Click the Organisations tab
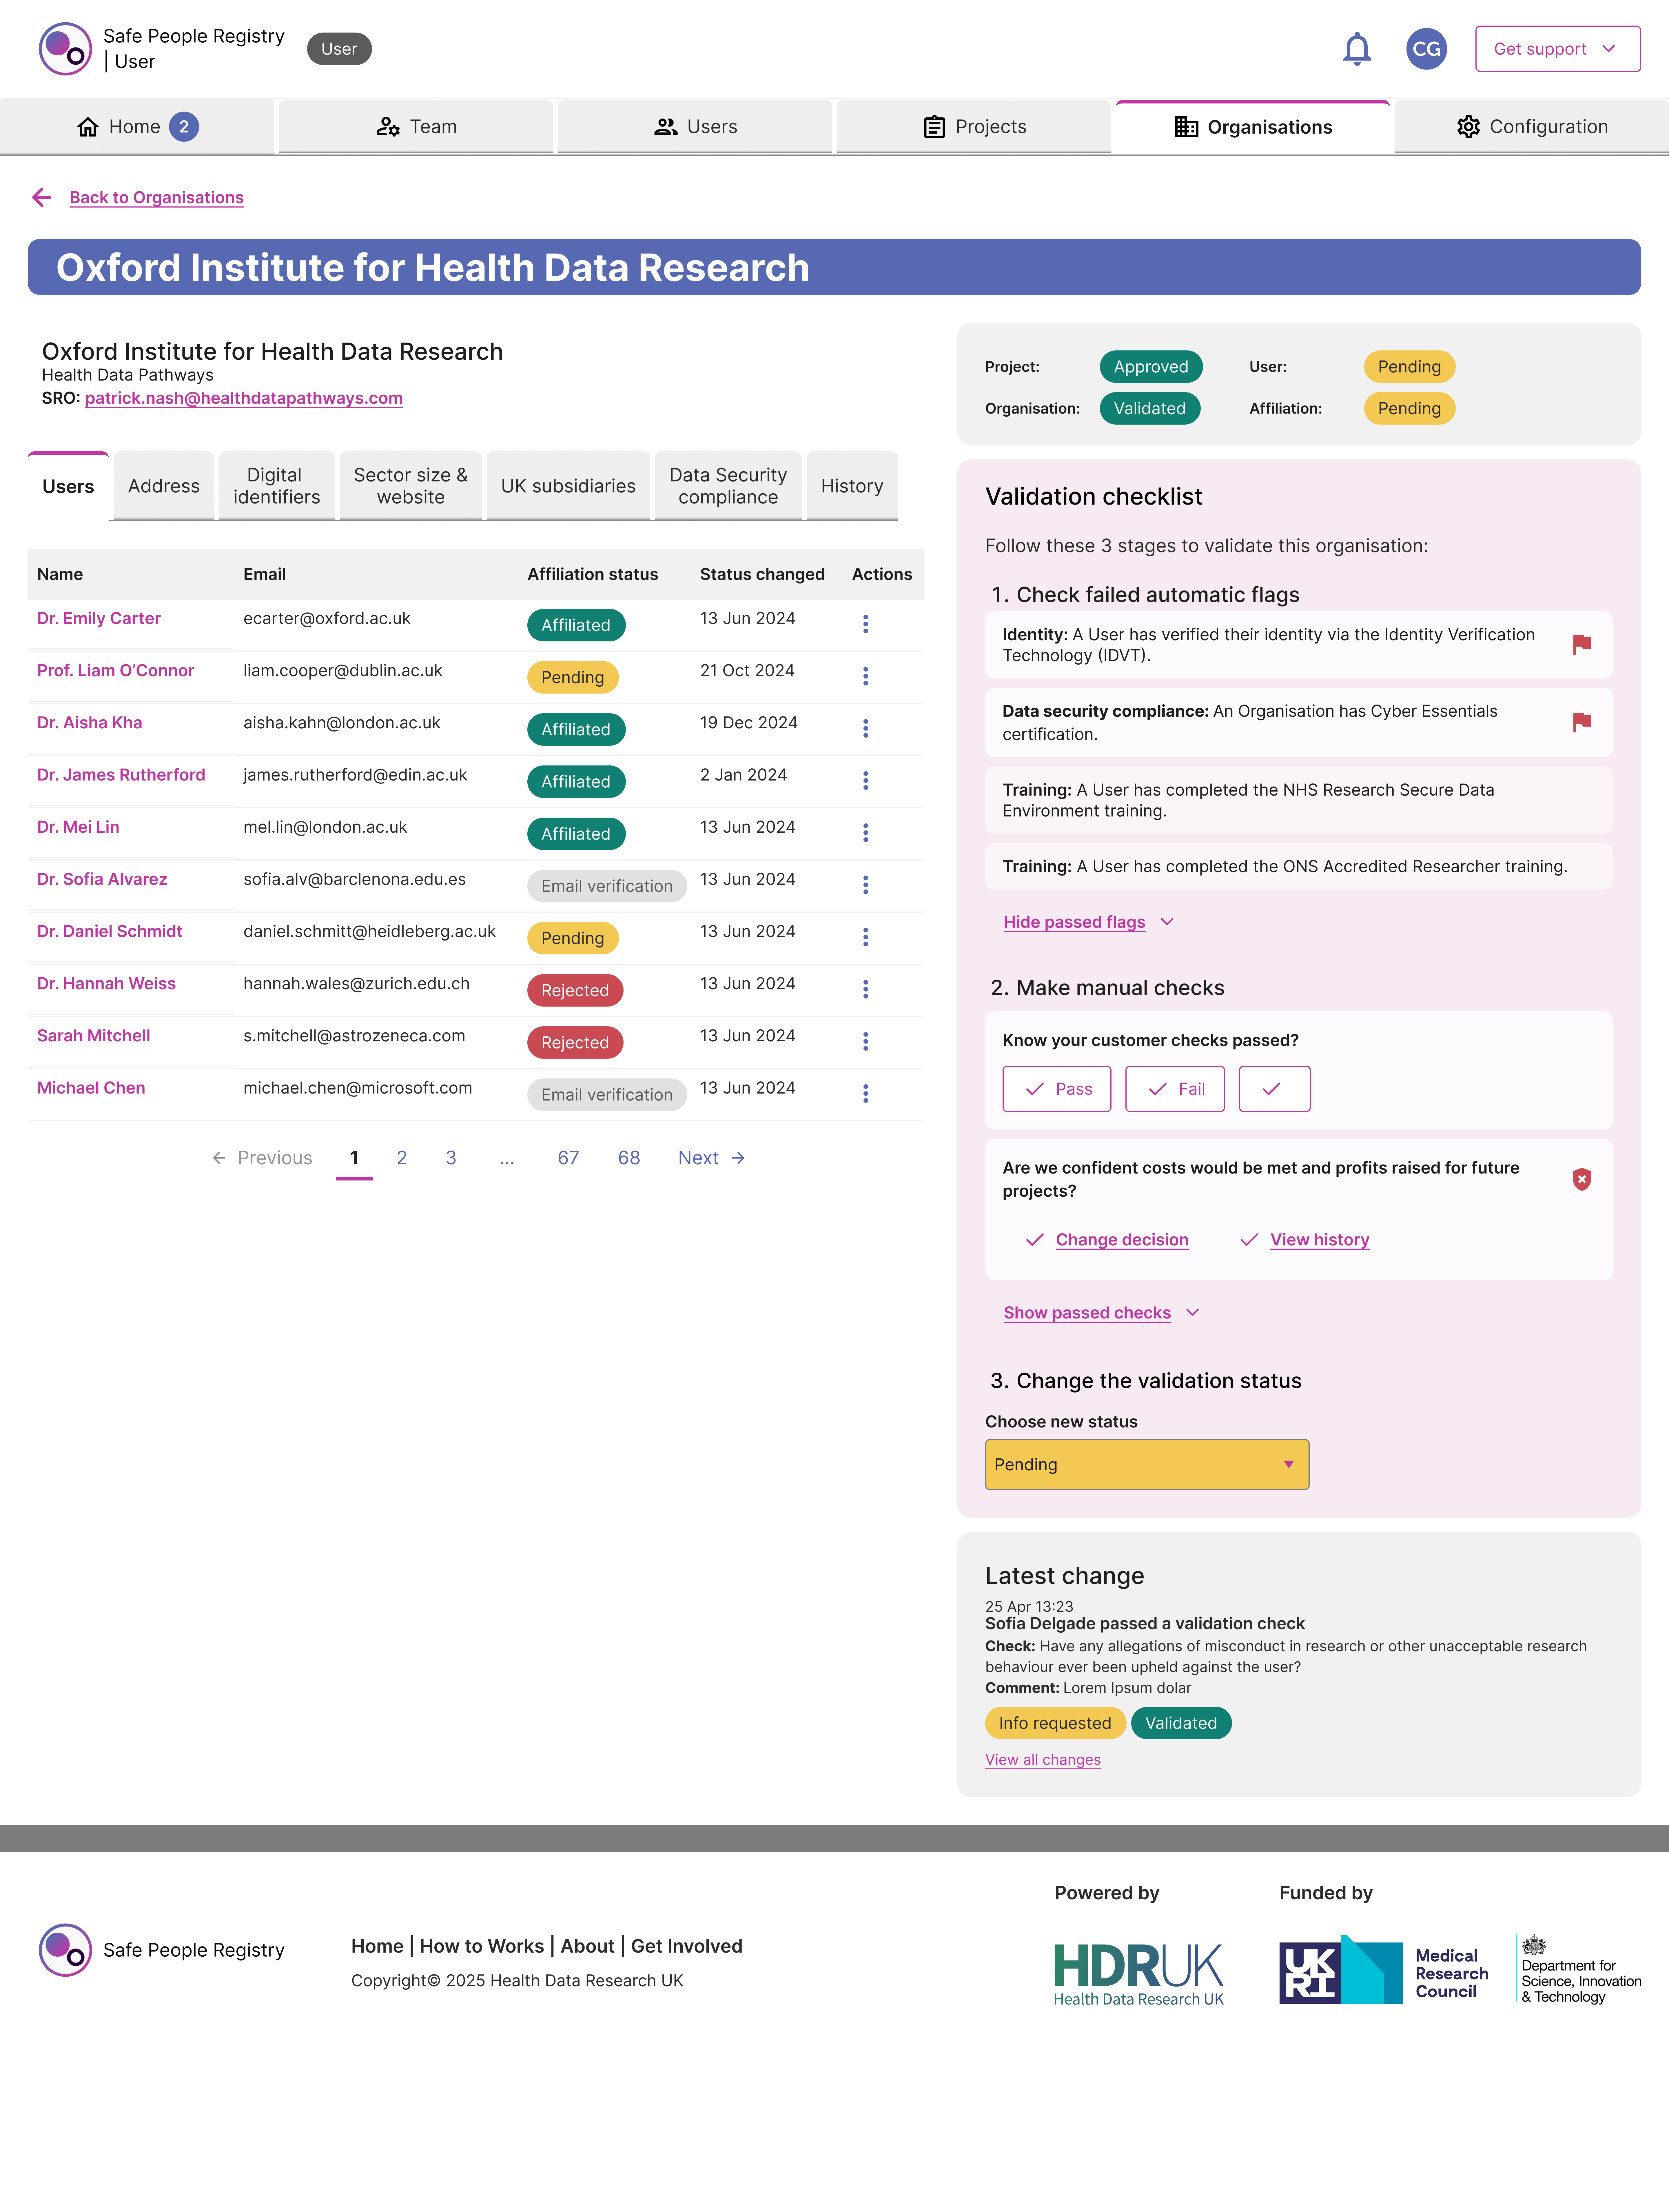Image resolution: width=1669 pixels, height=2212 pixels. pyautogui.click(x=1253, y=127)
